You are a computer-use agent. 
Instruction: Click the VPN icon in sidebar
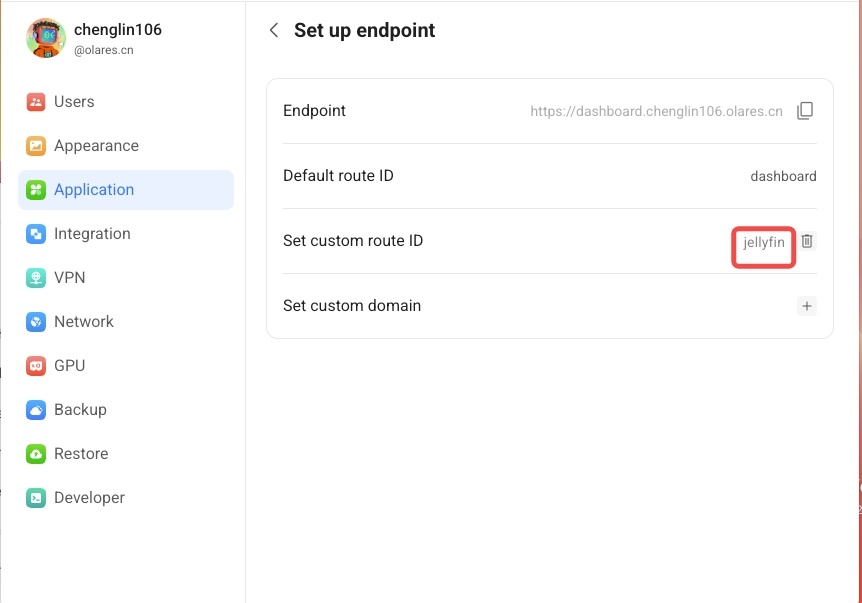36,278
